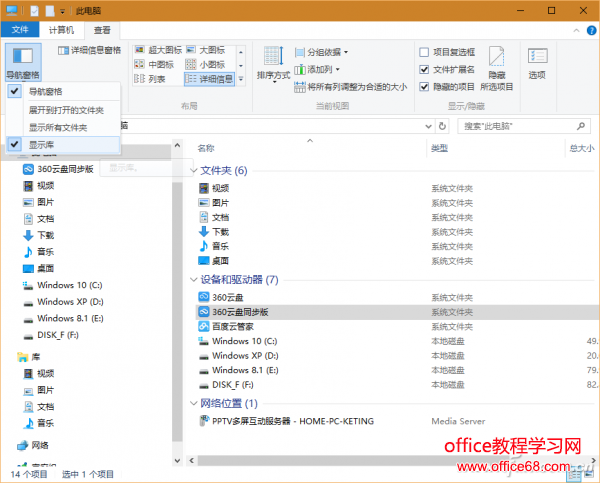Select 小图标 small icons layout

[x=205, y=64]
